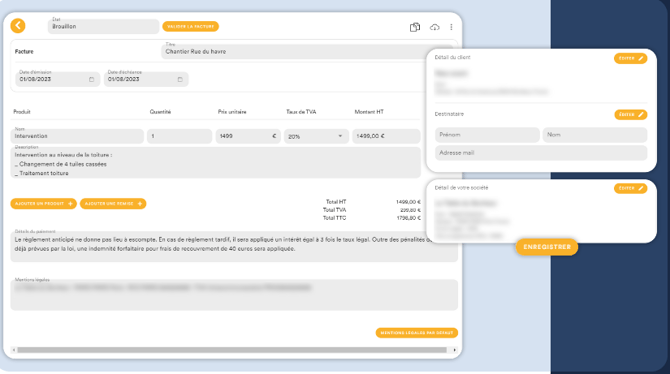Click the Total TTC amount value
670x374 pixels.
click(x=408, y=218)
